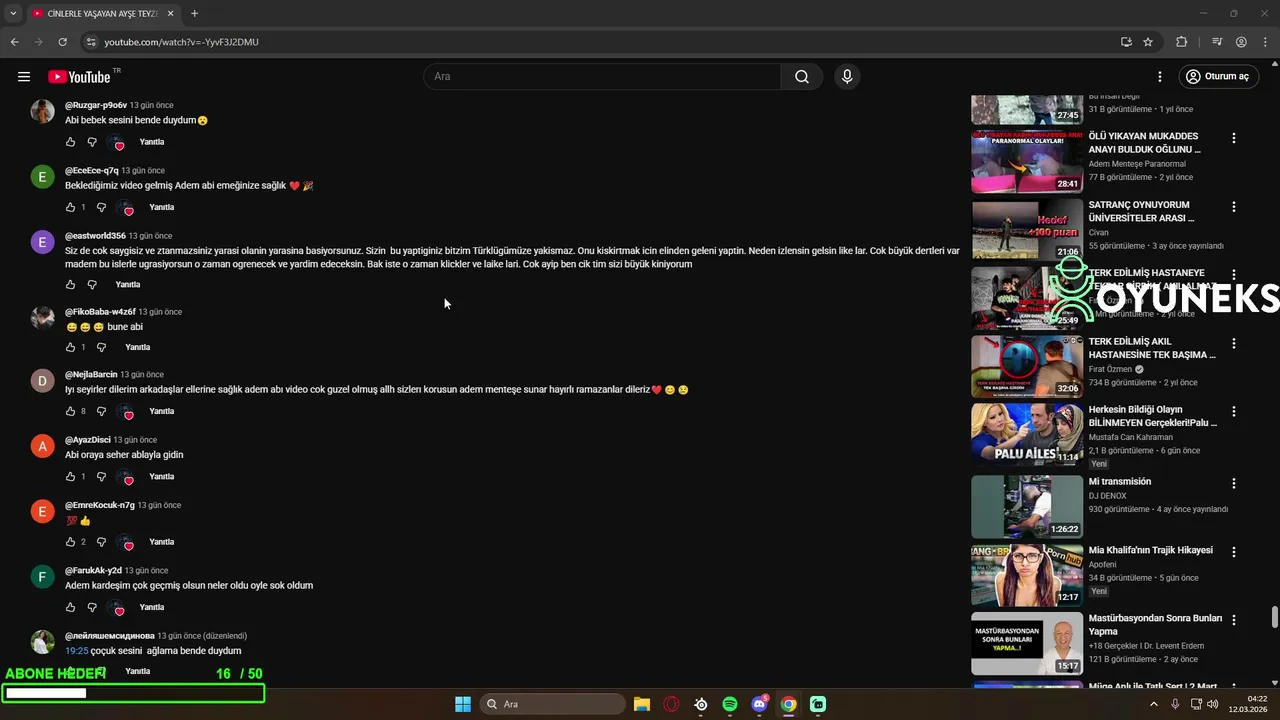Viewport: 1280px width, 720px height.
Task: Start voice search with microphone icon
Action: [x=847, y=76]
